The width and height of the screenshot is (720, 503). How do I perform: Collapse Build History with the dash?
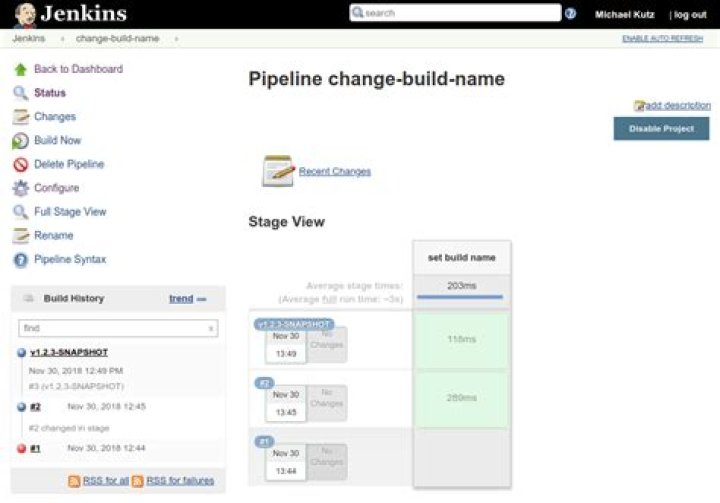pyautogui.click(x=202, y=299)
